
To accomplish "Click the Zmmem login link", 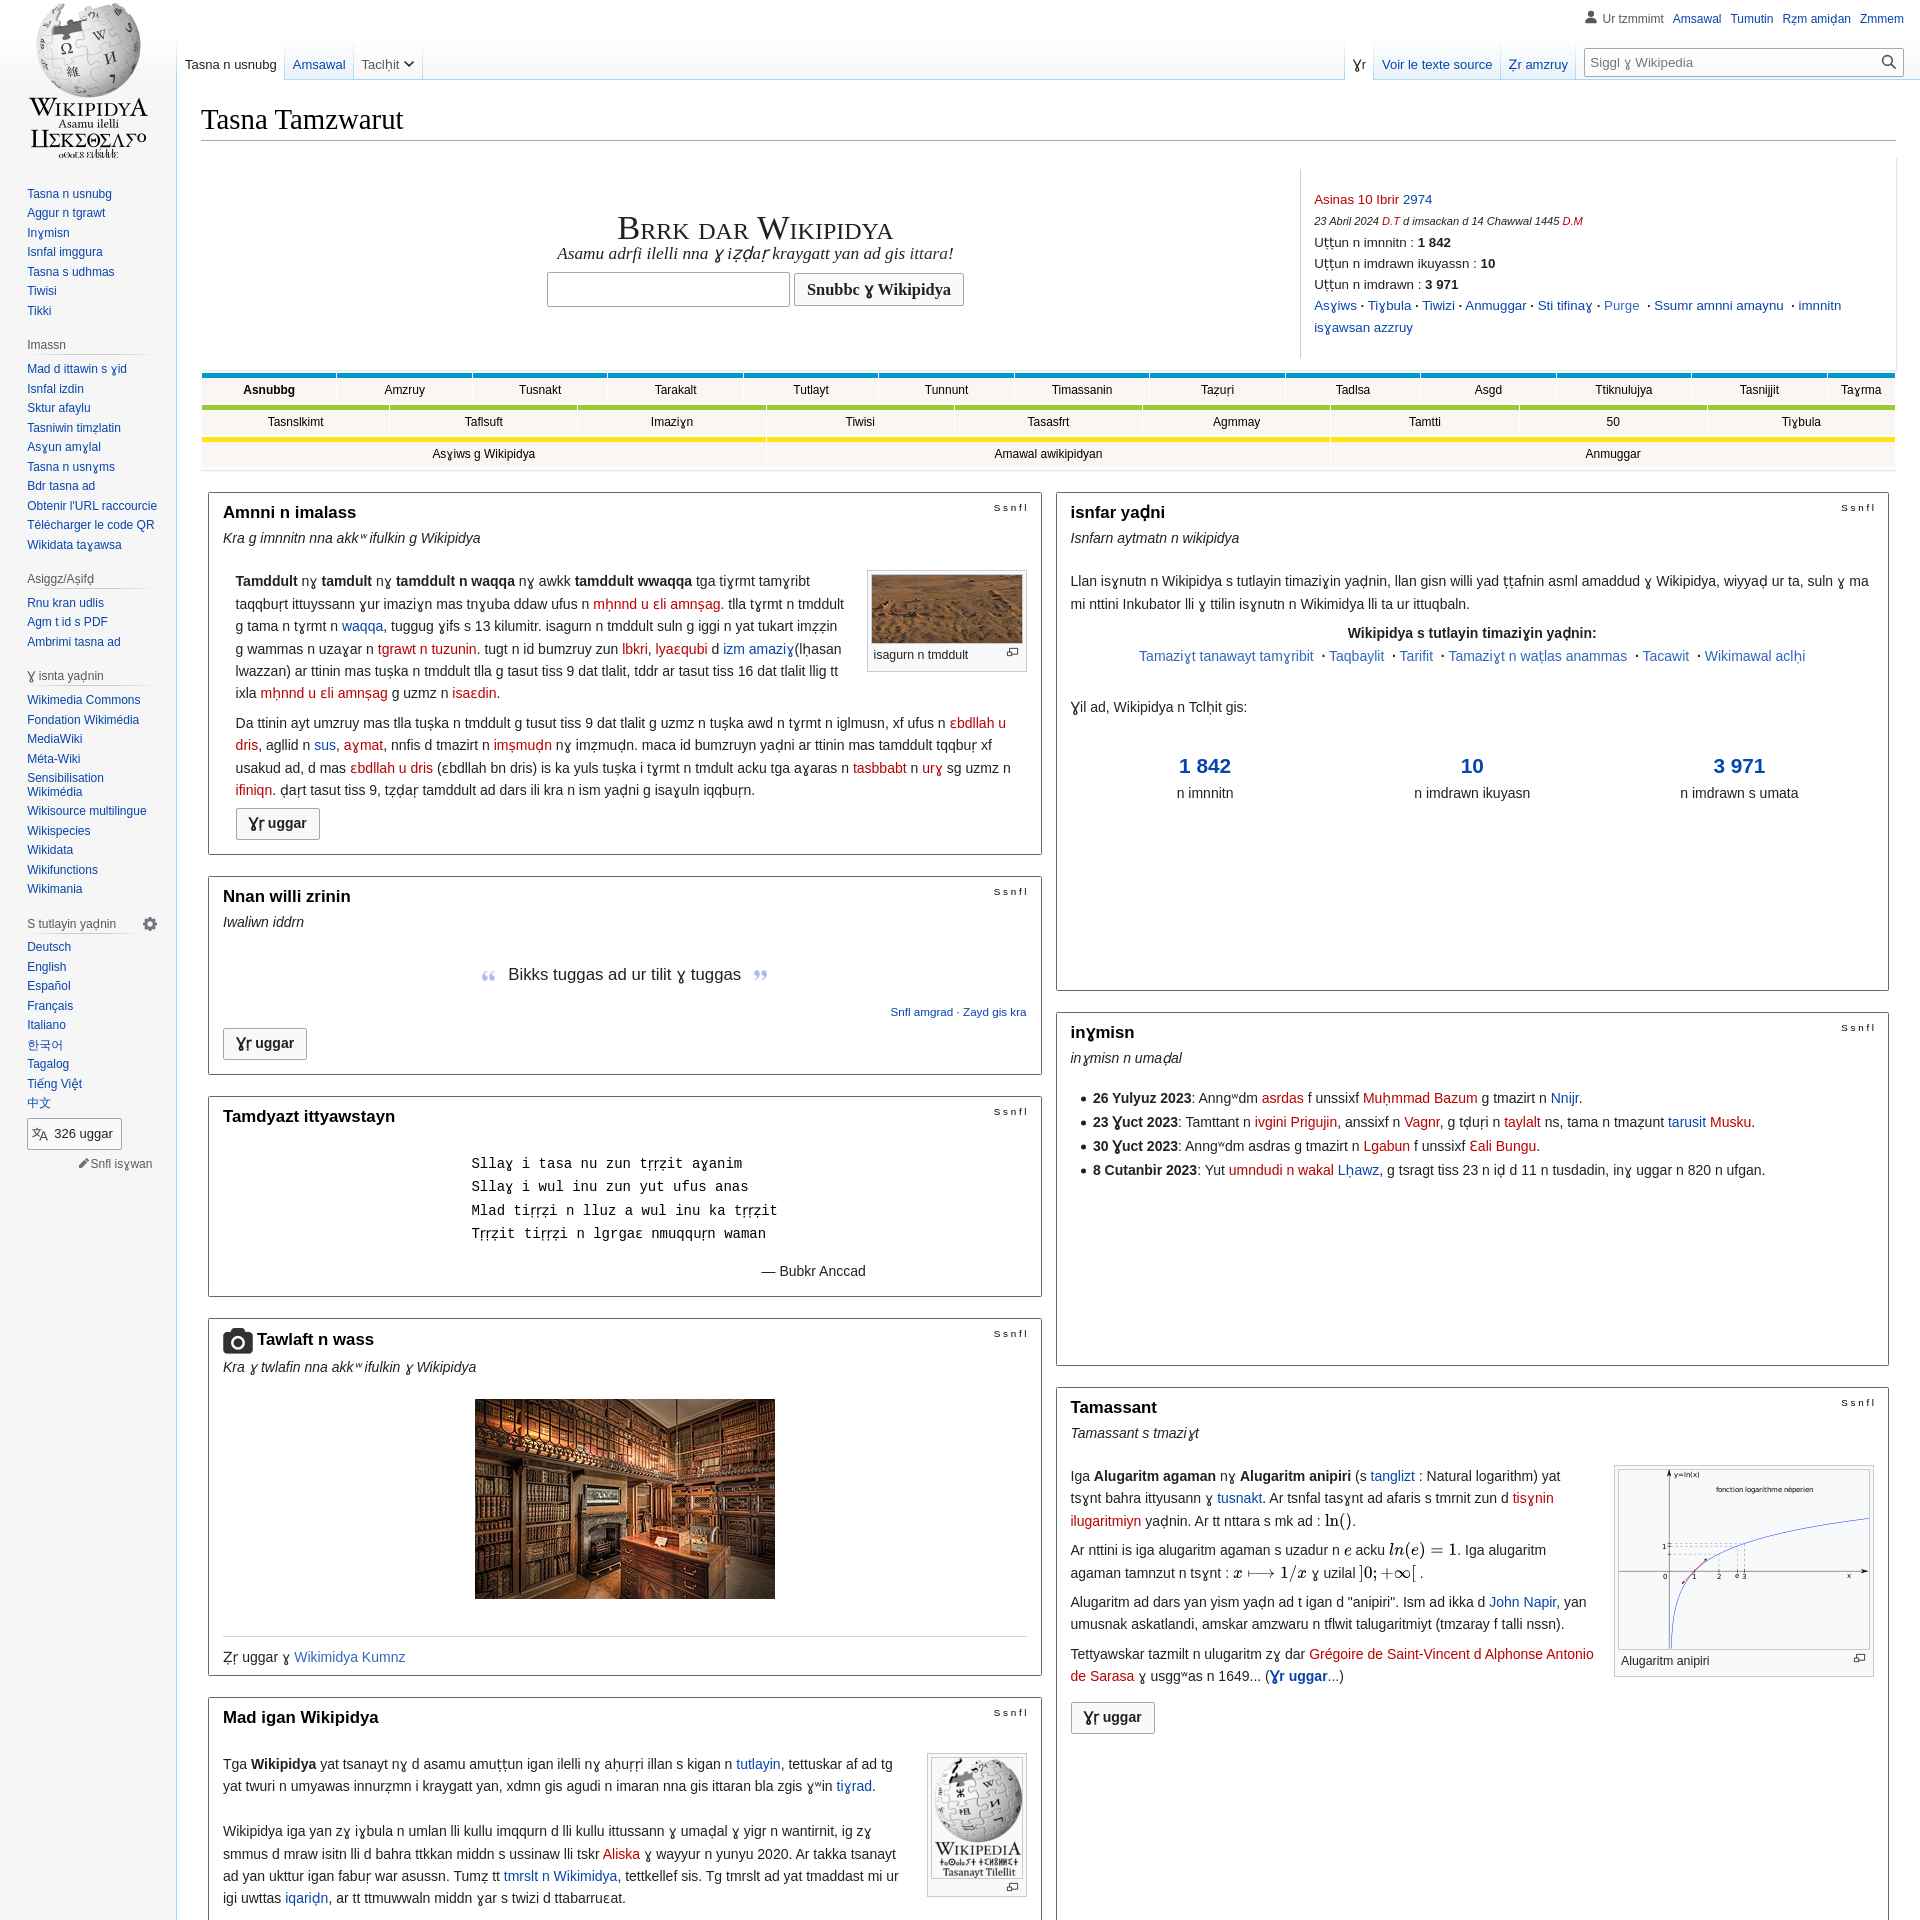I will click(1881, 19).
